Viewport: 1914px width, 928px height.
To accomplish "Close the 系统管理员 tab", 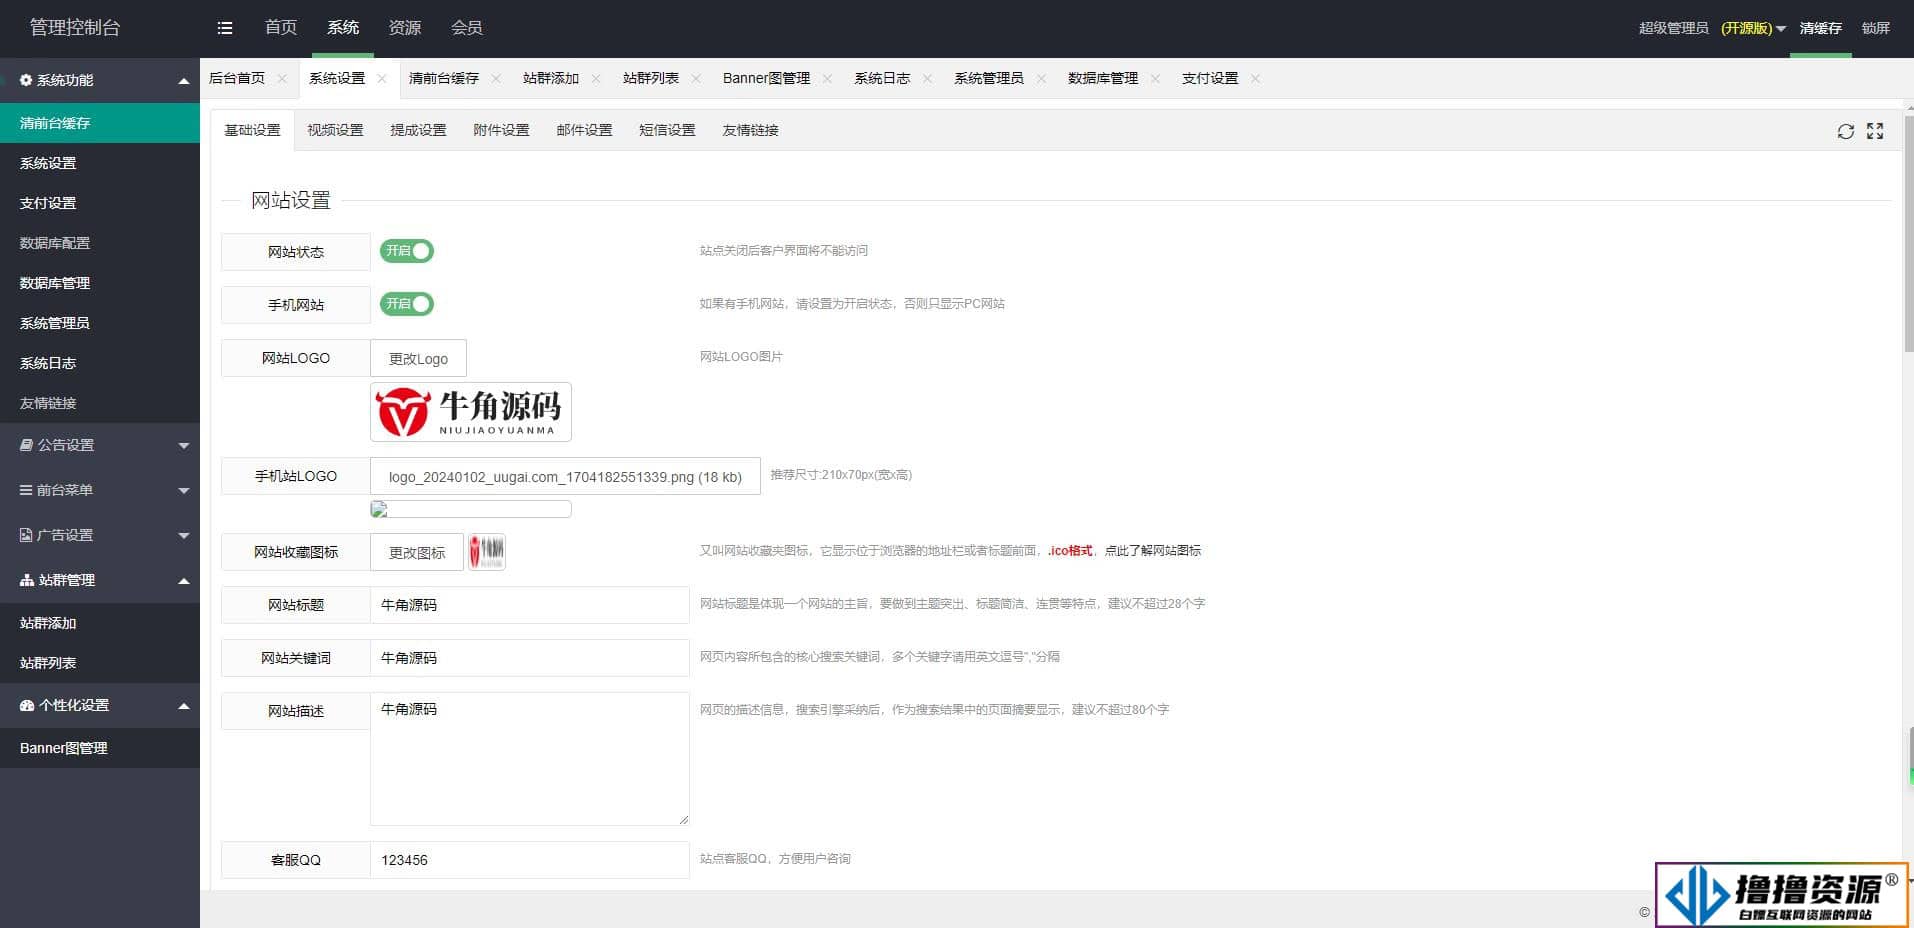I will [x=1041, y=79].
